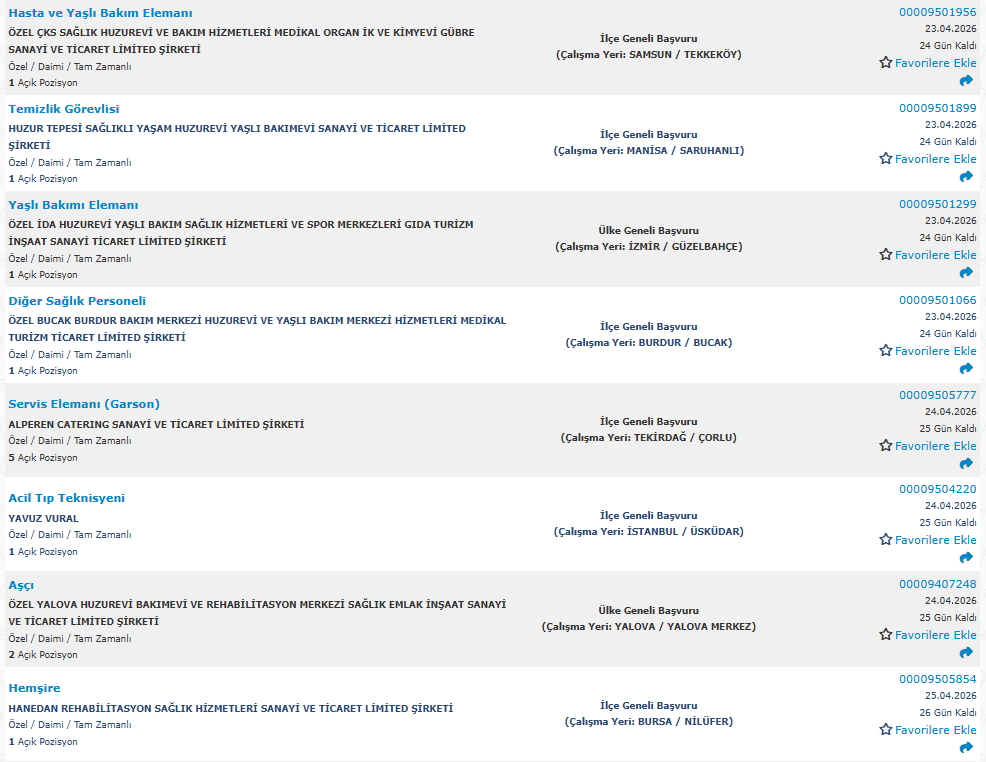986x762 pixels.
Task: Click Favorilere Ekle for Yaşlı Bakımı Elemanı
Action: click(935, 255)
